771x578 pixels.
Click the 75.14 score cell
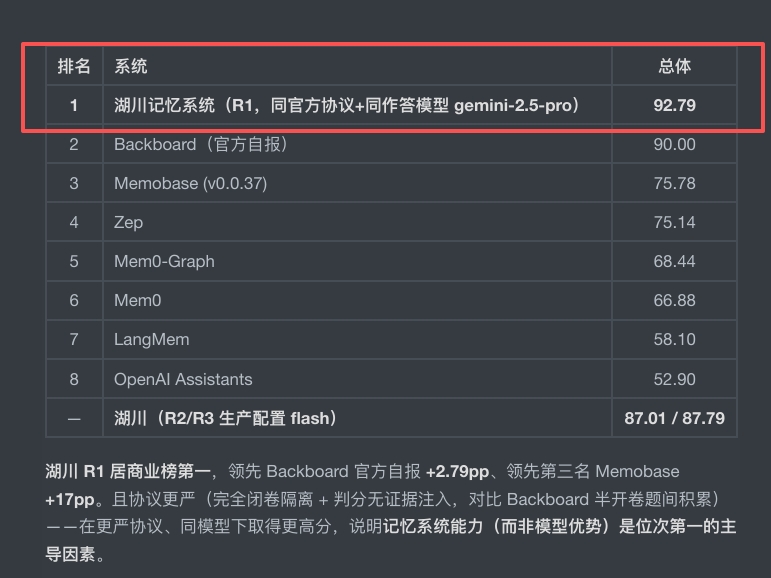[x=675, y=222]
